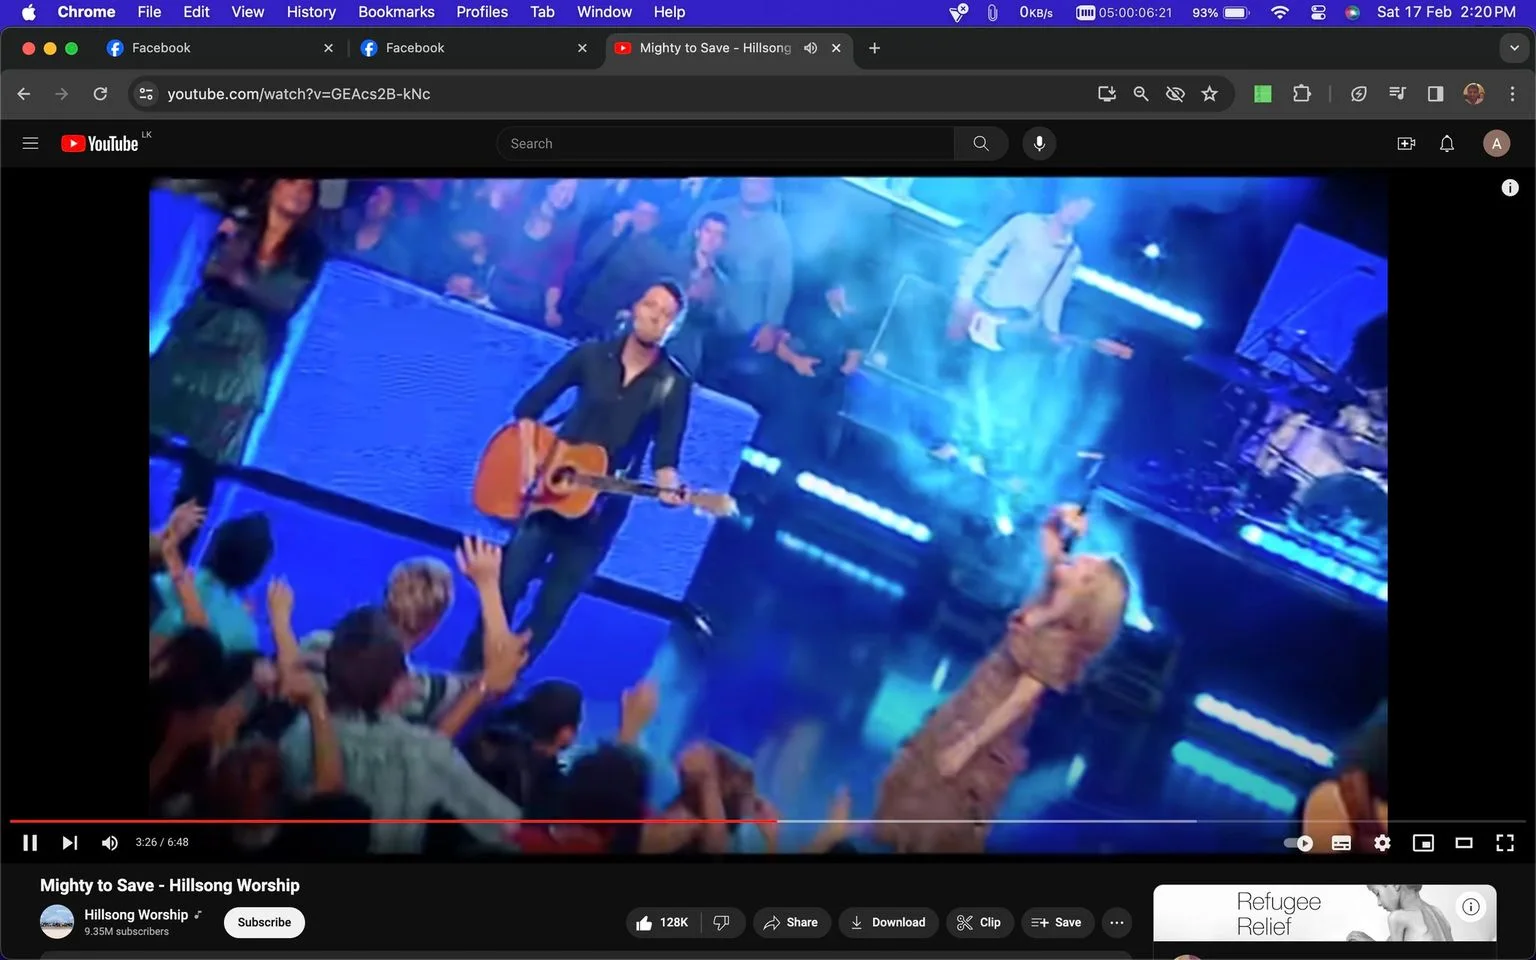Open YouTube notifications bell
This screenshot has width=1536, height=960.
[1447, 144]
